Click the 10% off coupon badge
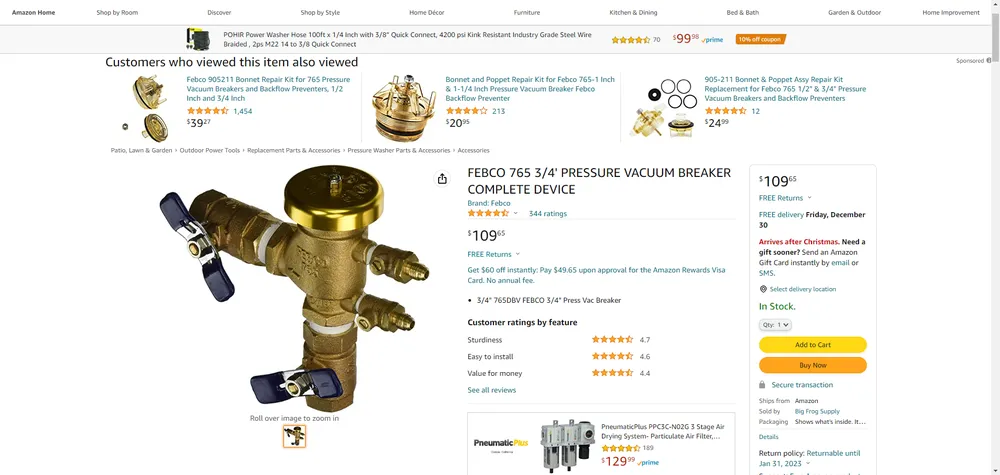This screenshot has width=1000, height=475. tap(760, 40)
